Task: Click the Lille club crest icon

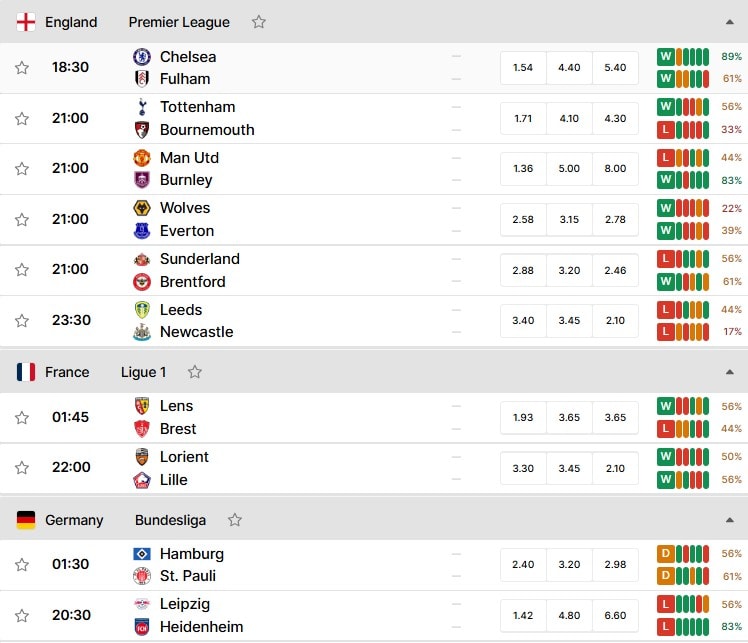Action: click(x=142, y=480)
